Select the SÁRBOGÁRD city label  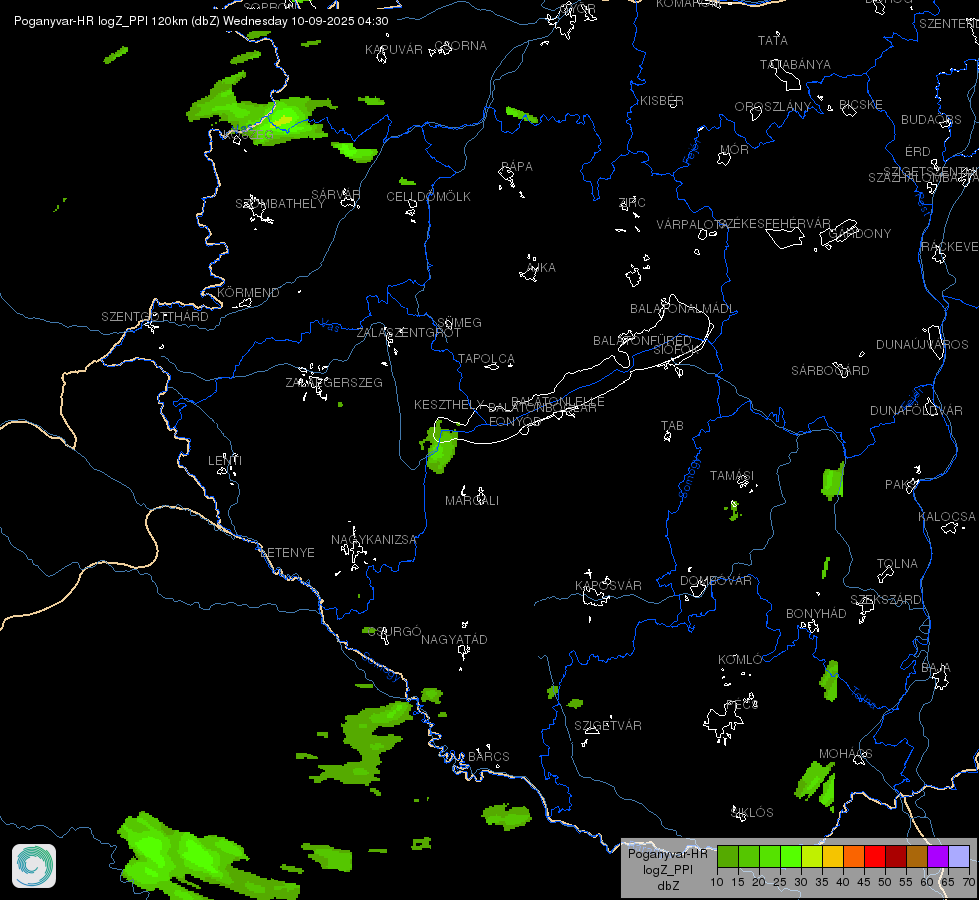pyautogui.click(x=830, y=370)
